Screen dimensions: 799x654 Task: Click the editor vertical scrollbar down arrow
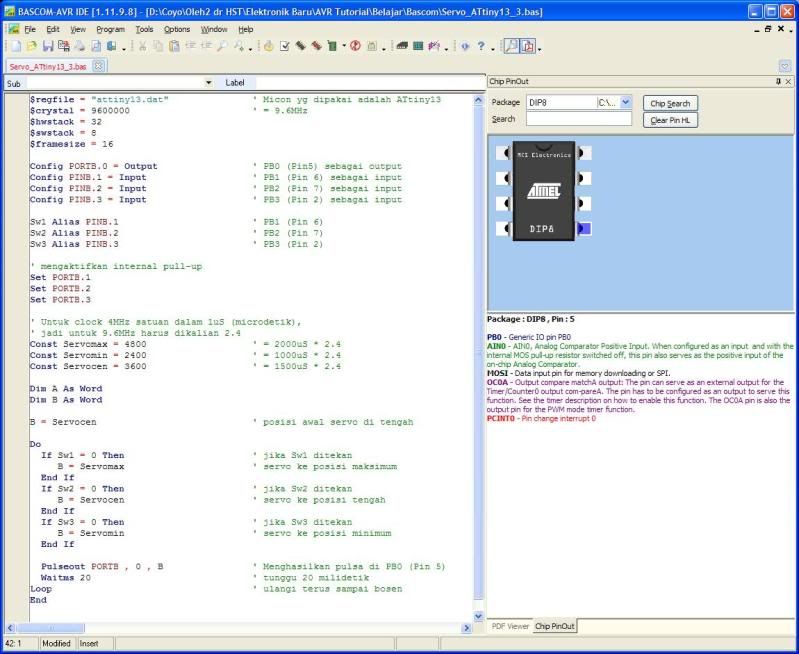click(478, 616)
